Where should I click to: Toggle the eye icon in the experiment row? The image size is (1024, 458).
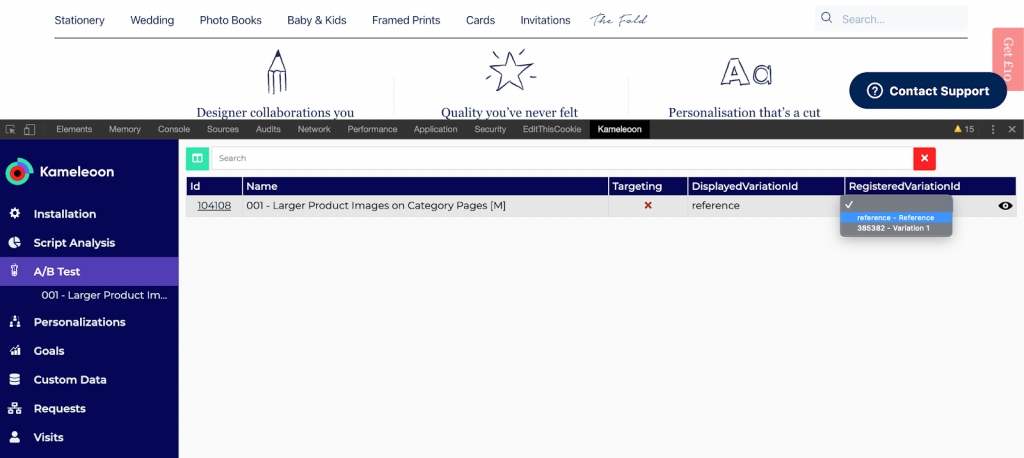pos(1005,206)
